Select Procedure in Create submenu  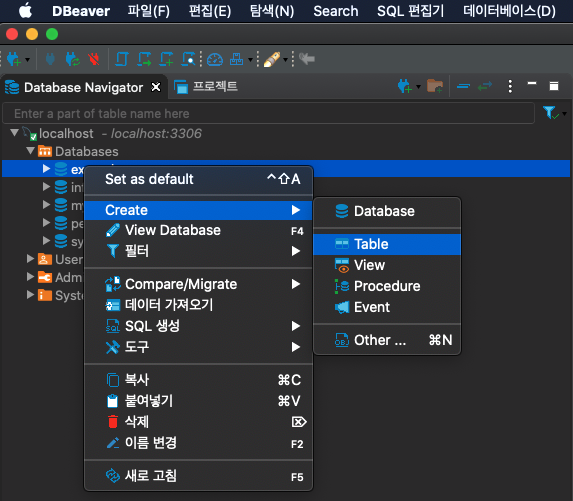(x=387, y=286)
